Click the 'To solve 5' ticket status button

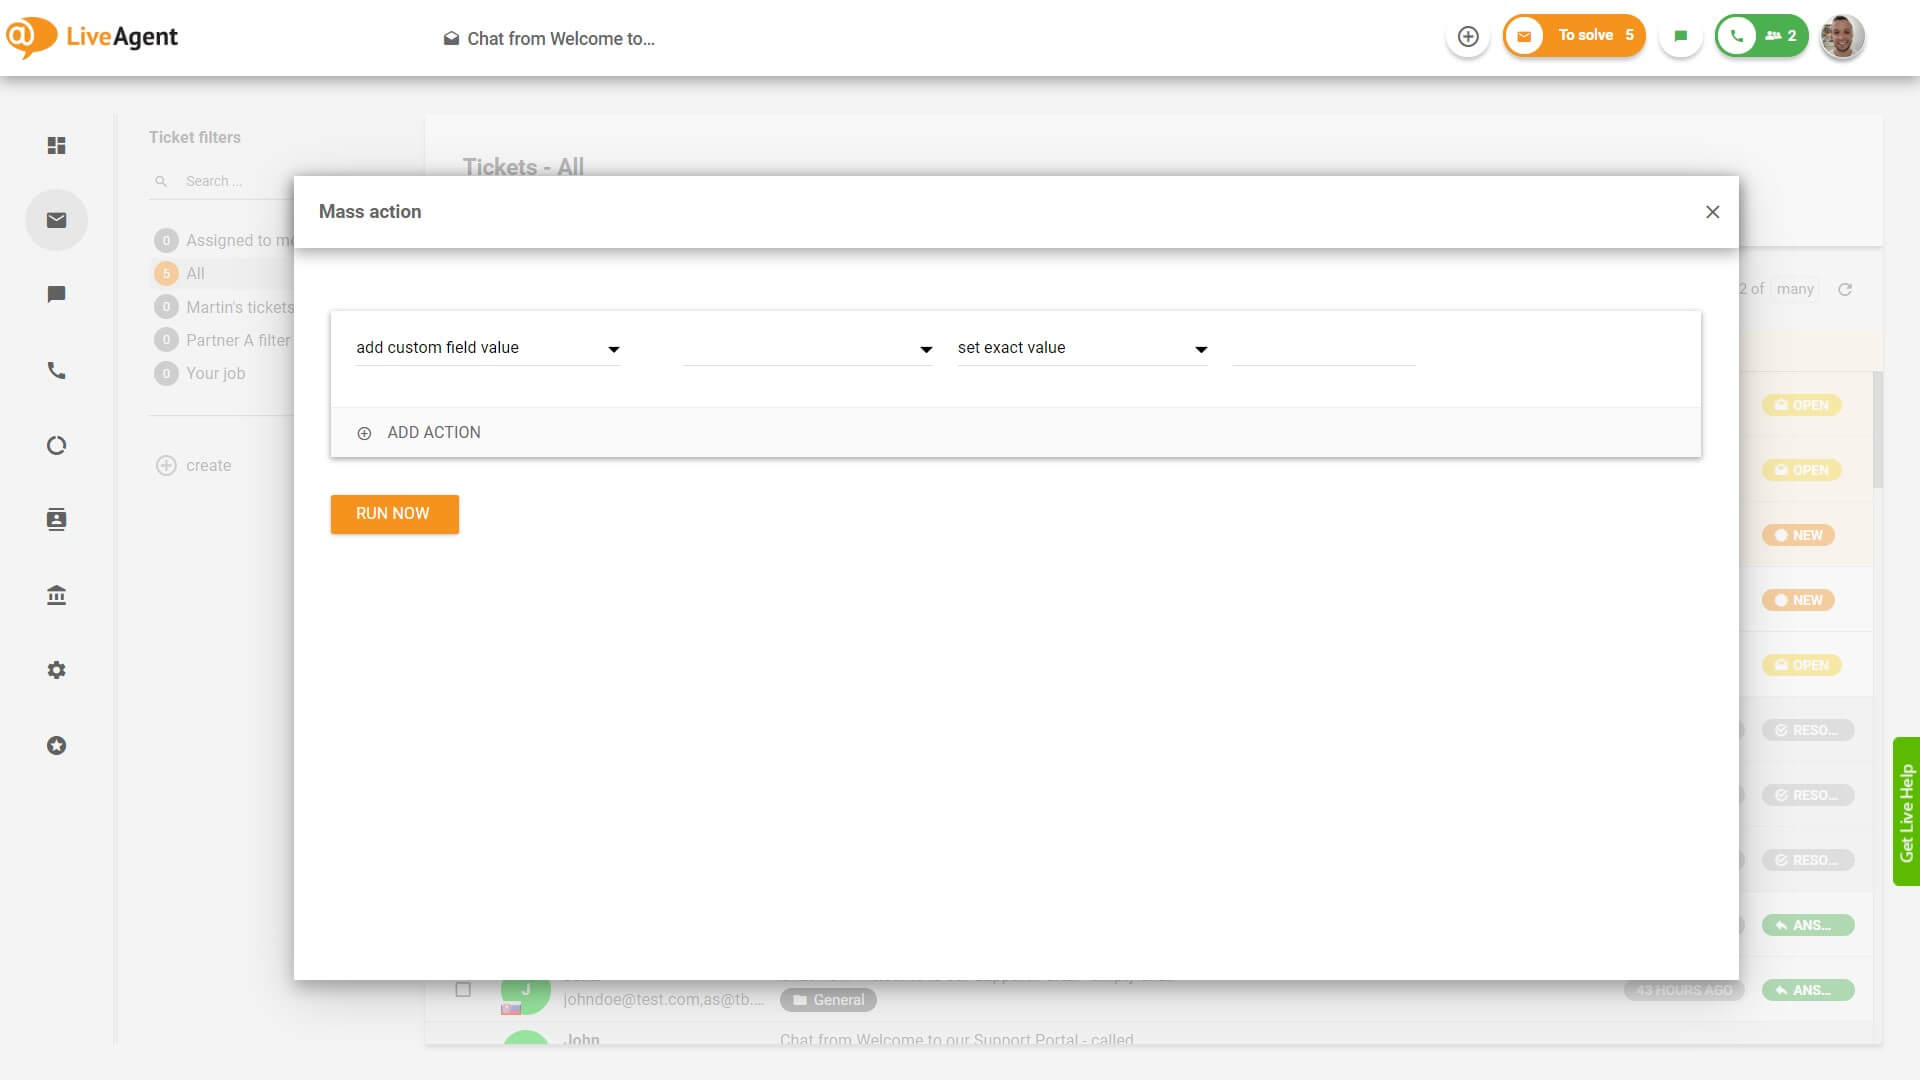(x=1575, y=36)
